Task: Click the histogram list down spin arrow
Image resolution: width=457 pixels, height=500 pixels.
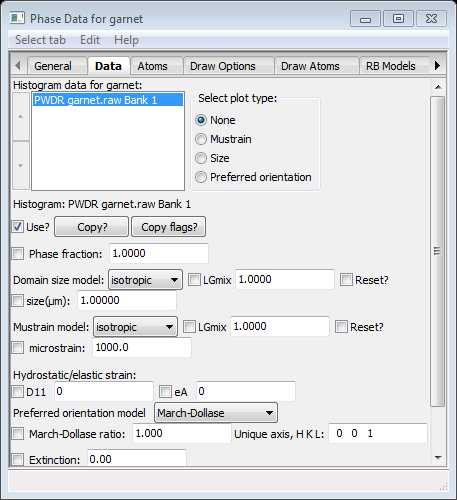Action: pyautogui.click(x=21, y=165)
